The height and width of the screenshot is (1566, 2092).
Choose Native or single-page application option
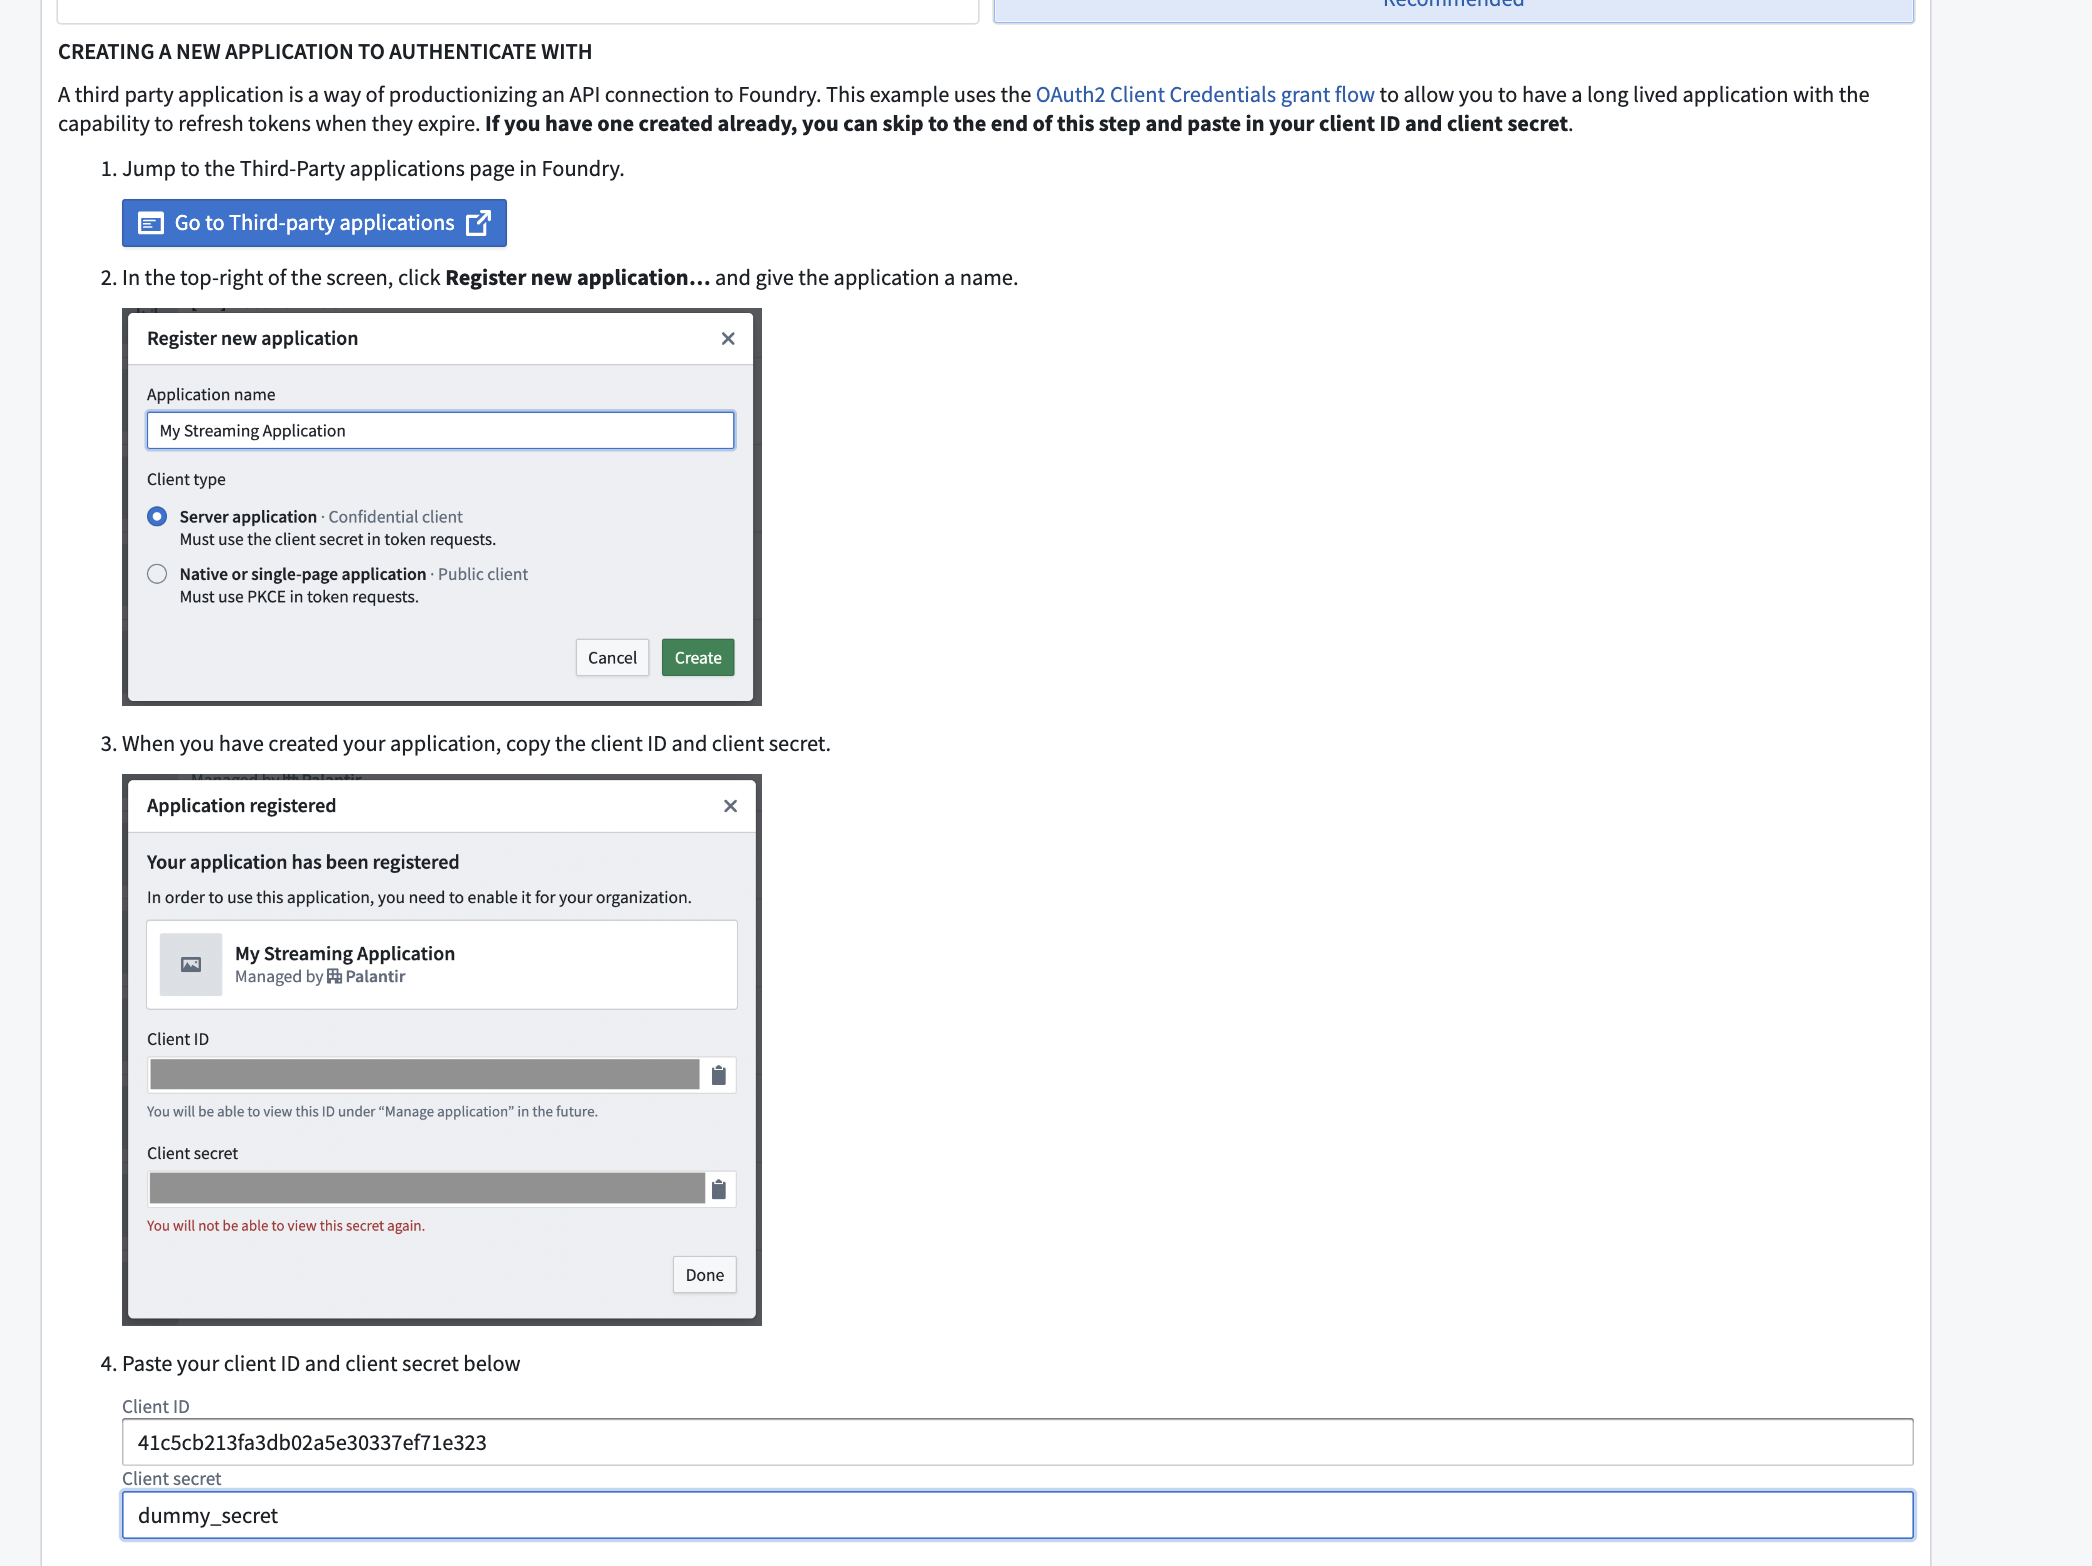[x=157, y=573]
